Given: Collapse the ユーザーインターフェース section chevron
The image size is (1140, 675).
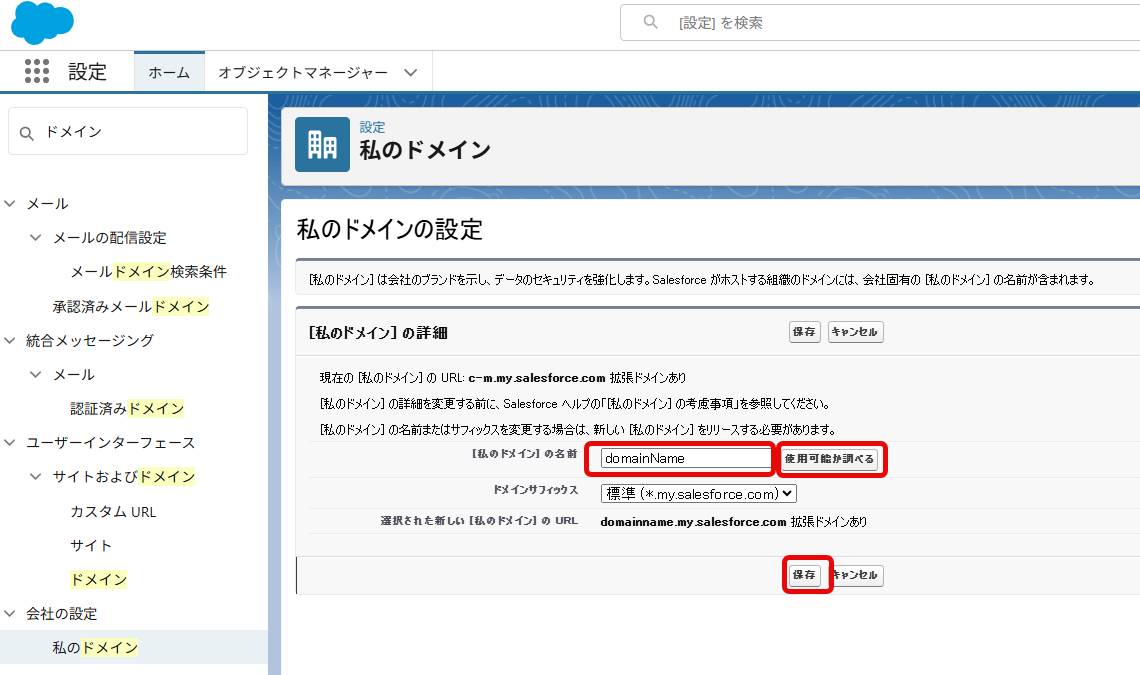Looking at the screenshot, I should [x=10, y=442].
